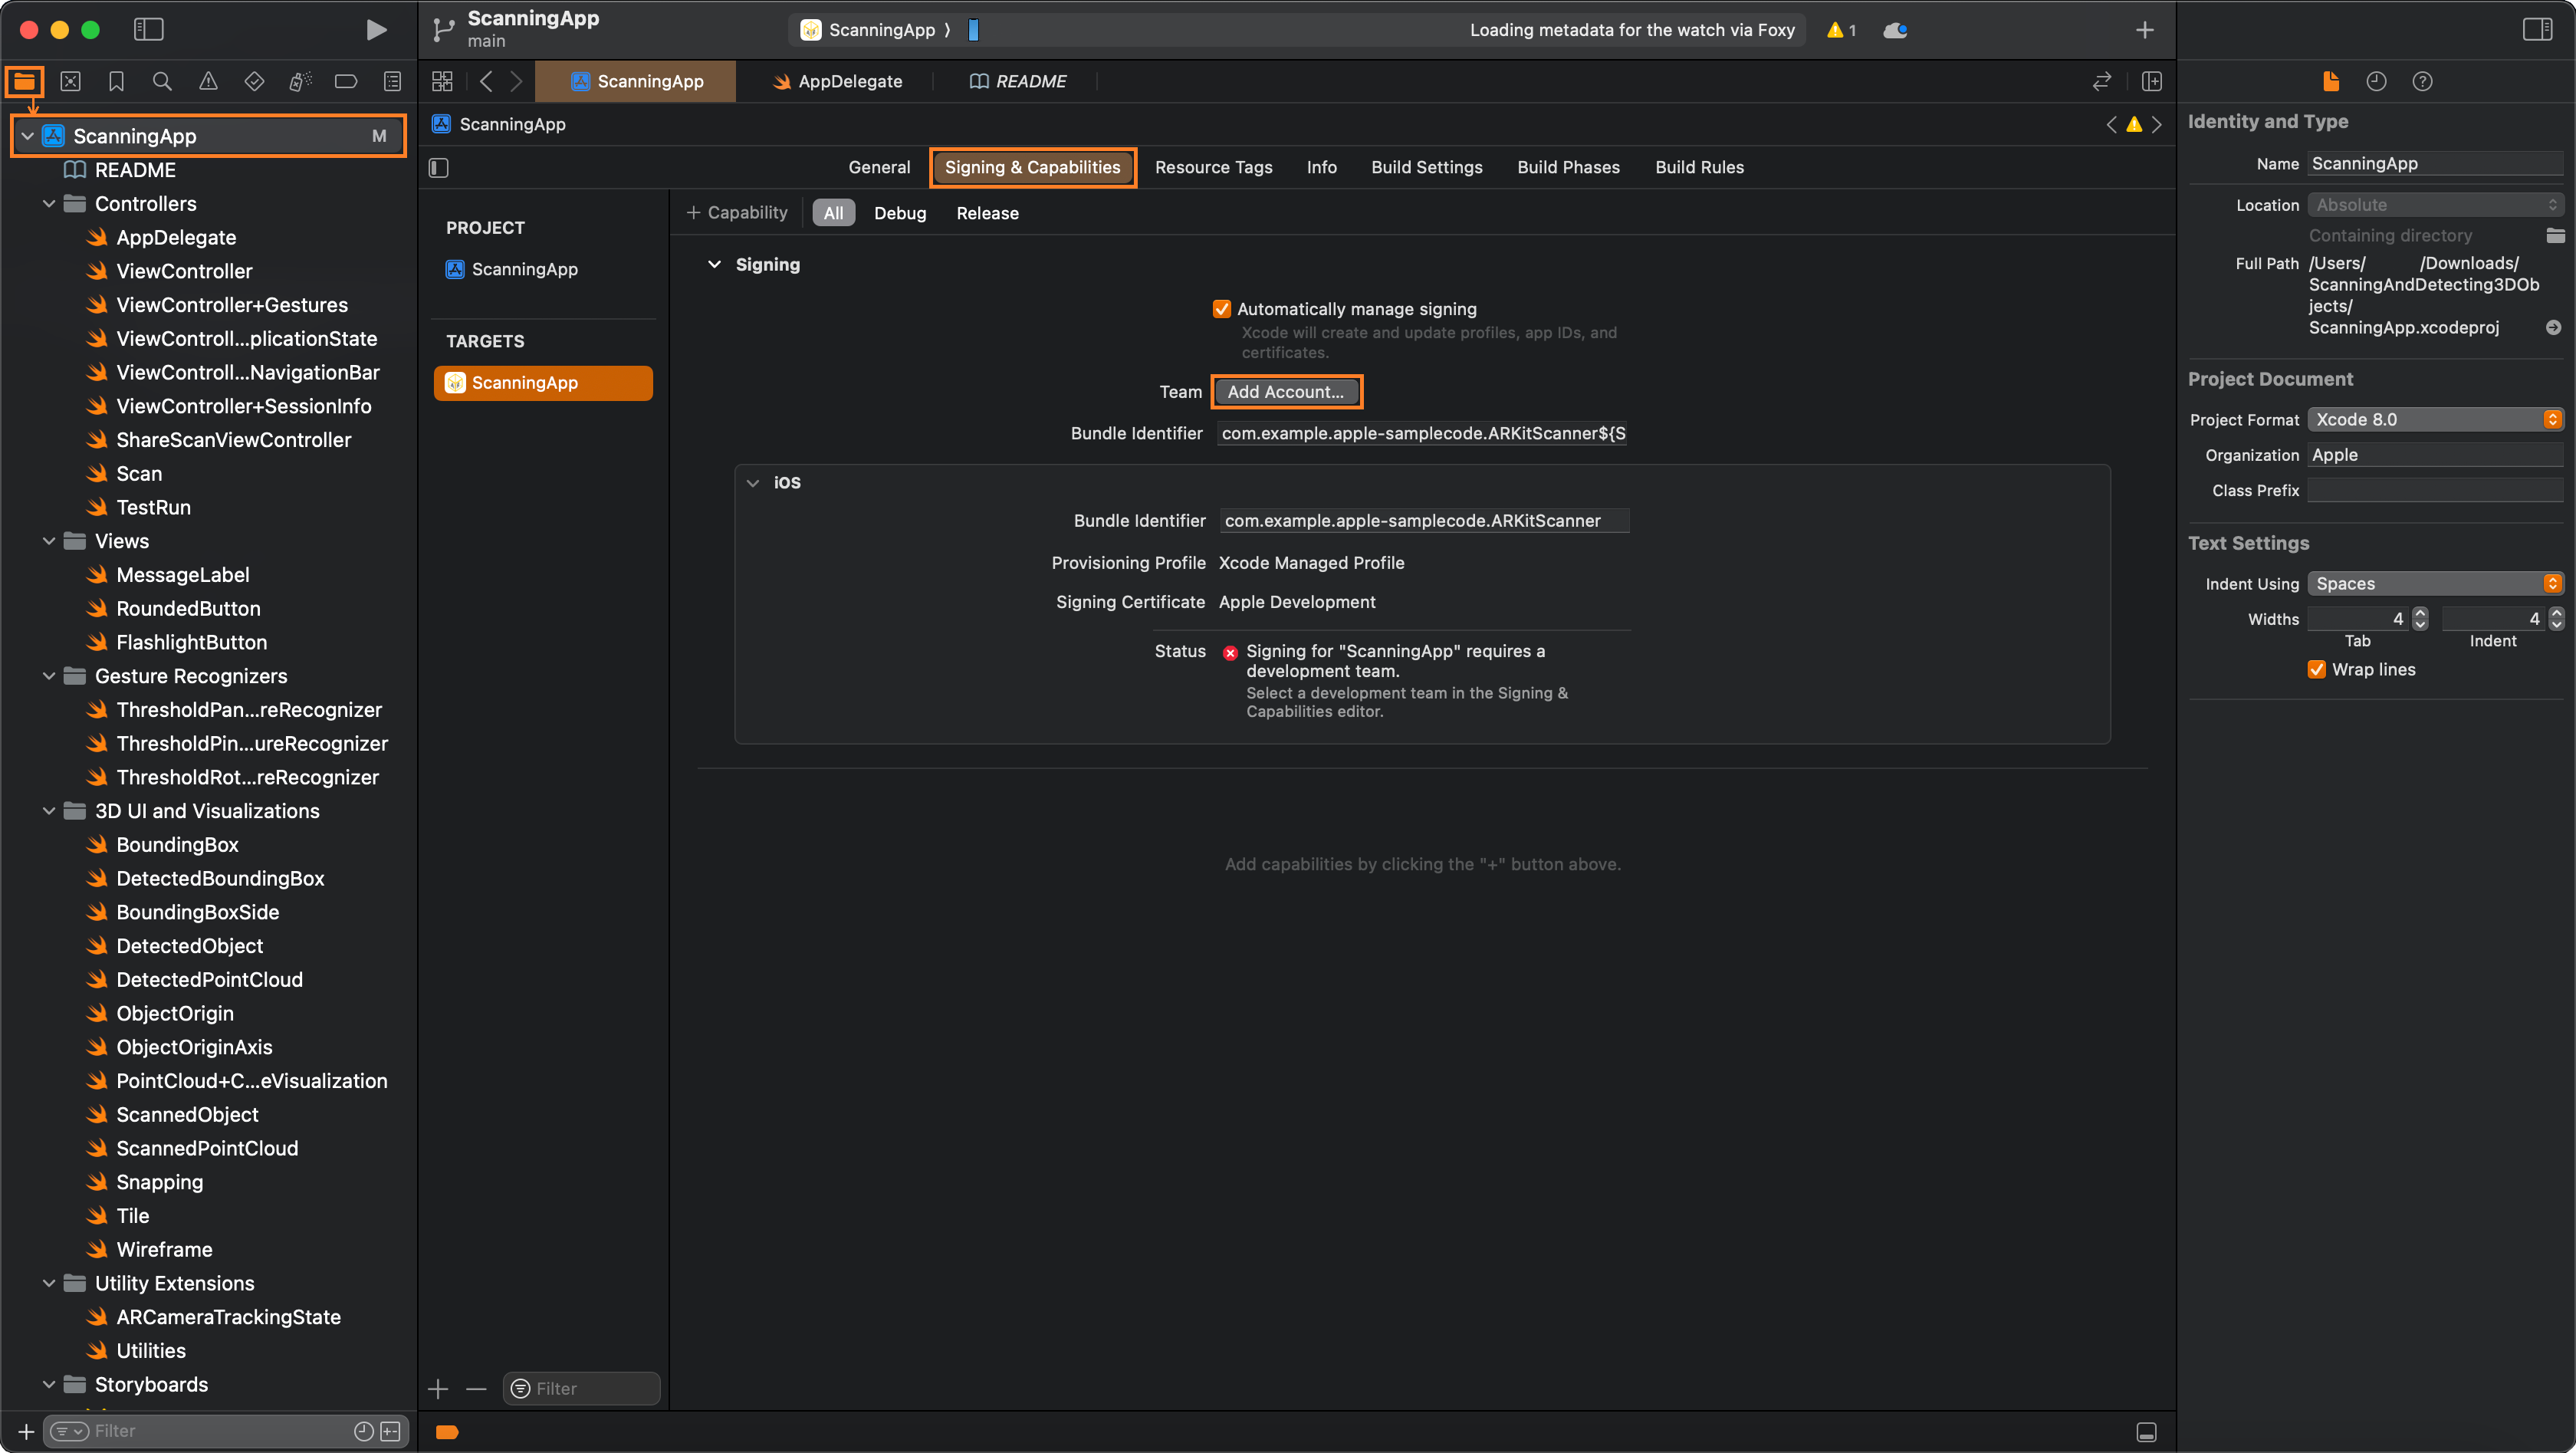Screen dimensions: 2576x1453
Task: Collapse the Signing section
Action: tap(714, 265)
